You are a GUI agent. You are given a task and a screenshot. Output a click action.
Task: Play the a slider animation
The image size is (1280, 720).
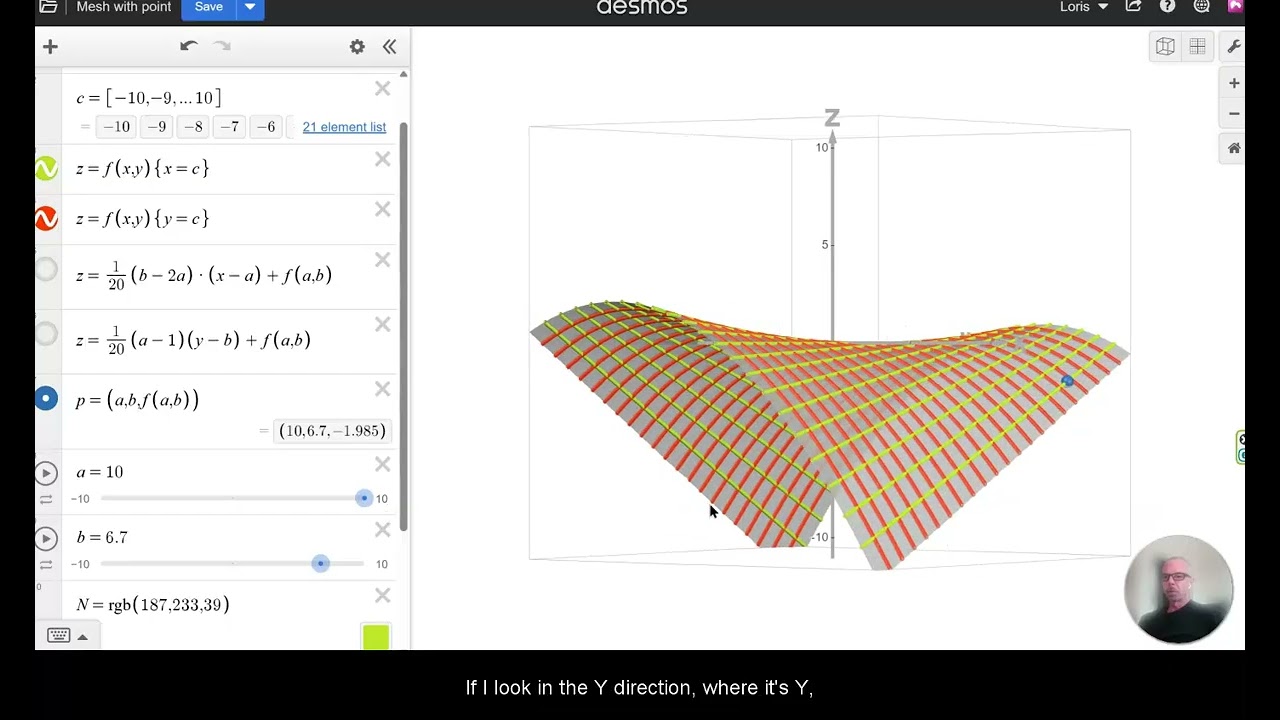click(46, 473)
